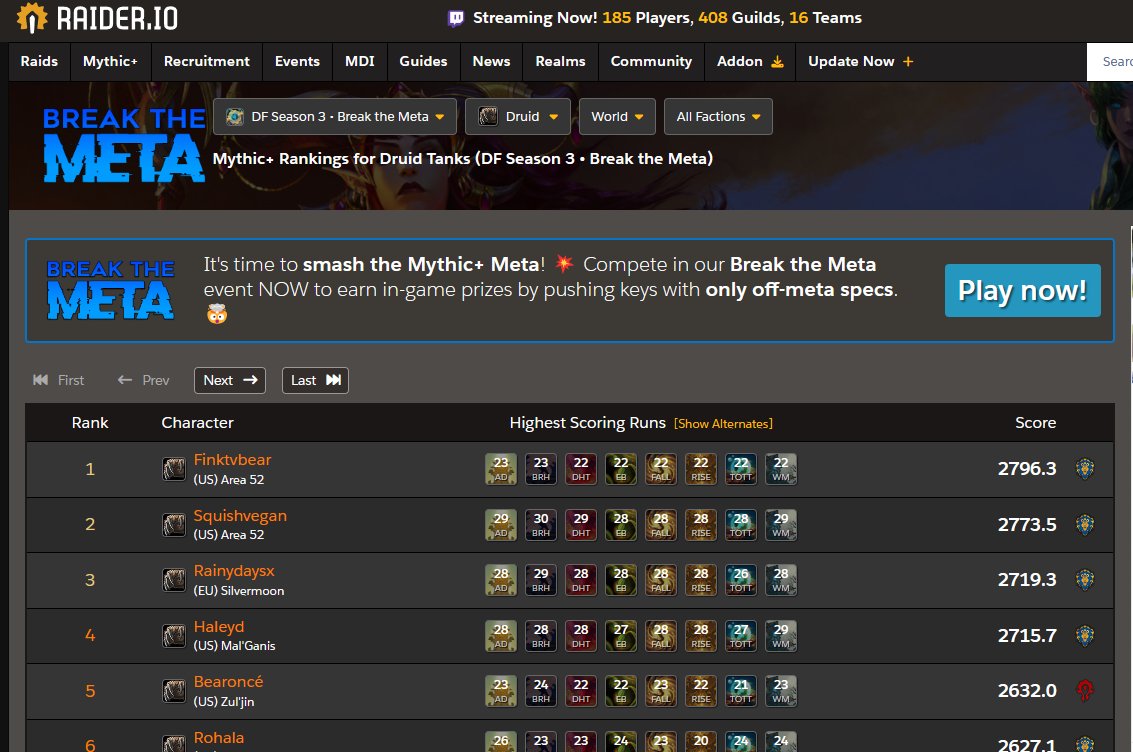Screen dimensions: 1133x752
Task: Click Squishvegan's druid class icon
Action: (173, 525)
